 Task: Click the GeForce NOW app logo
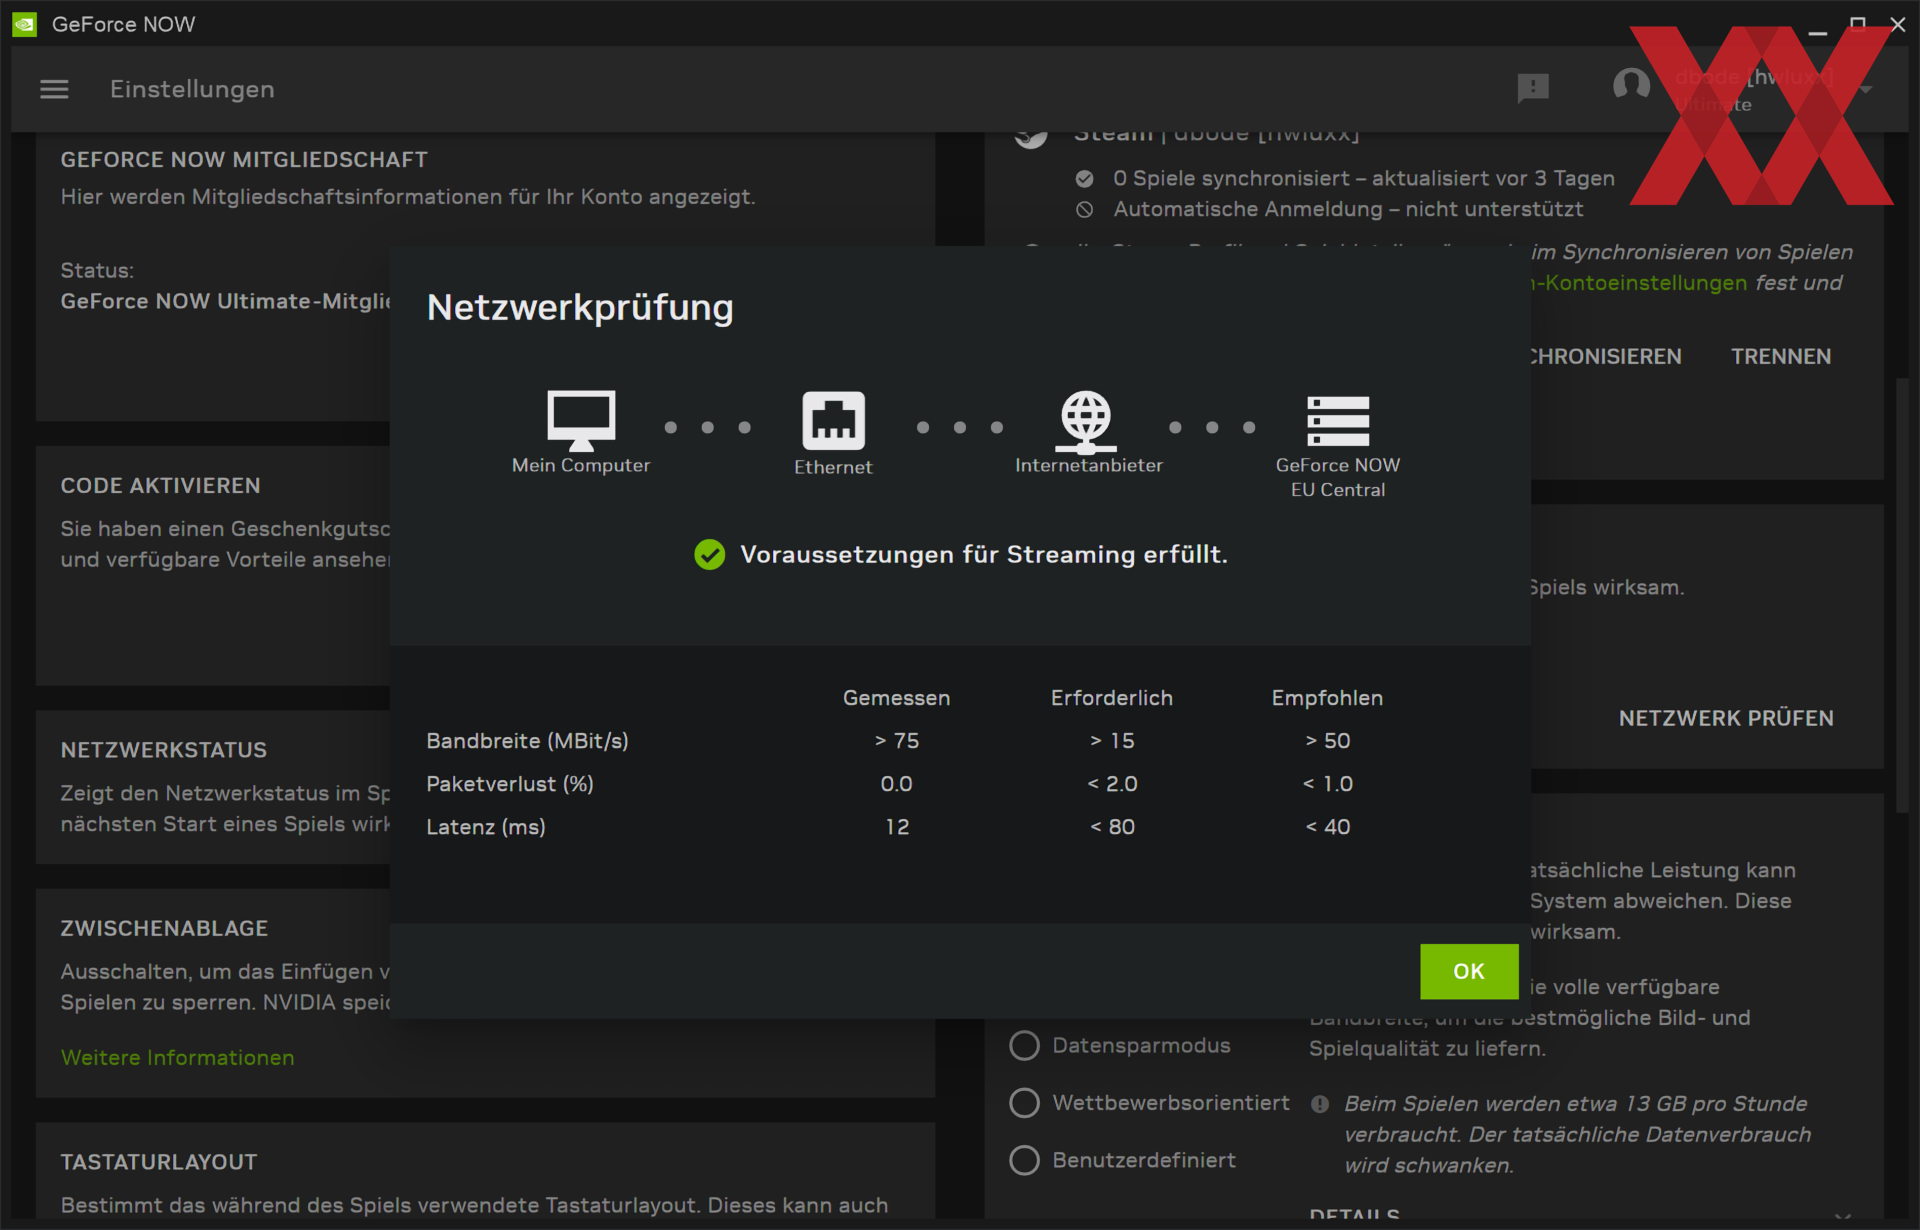pos(24,24)
